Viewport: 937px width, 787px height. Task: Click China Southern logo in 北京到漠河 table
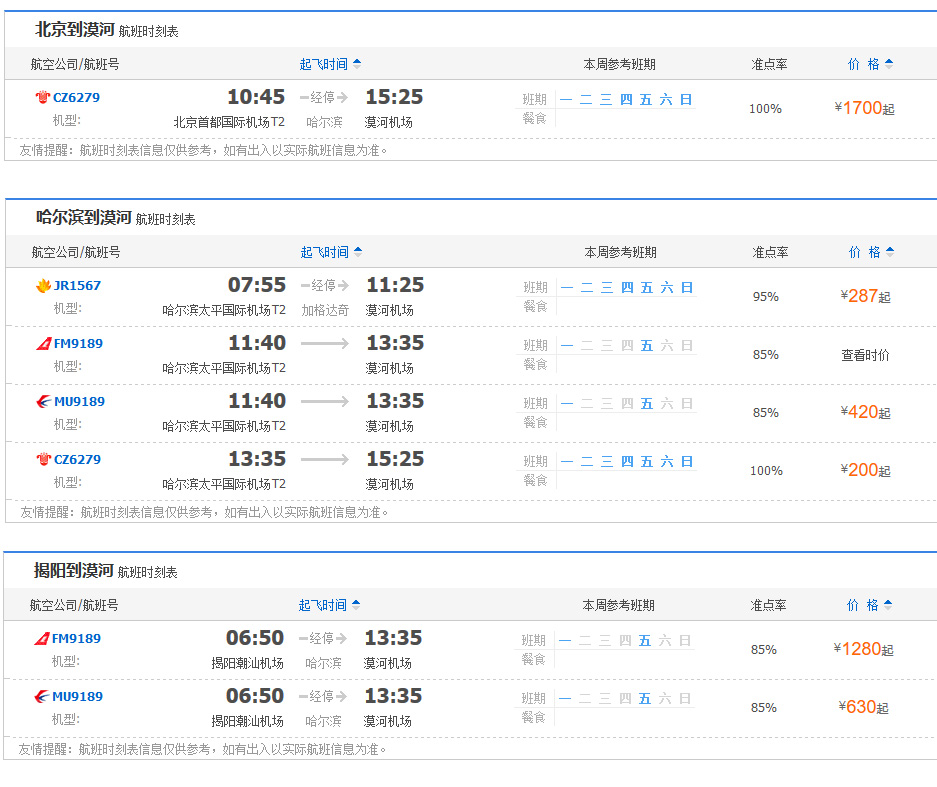(x=42, y=97)
